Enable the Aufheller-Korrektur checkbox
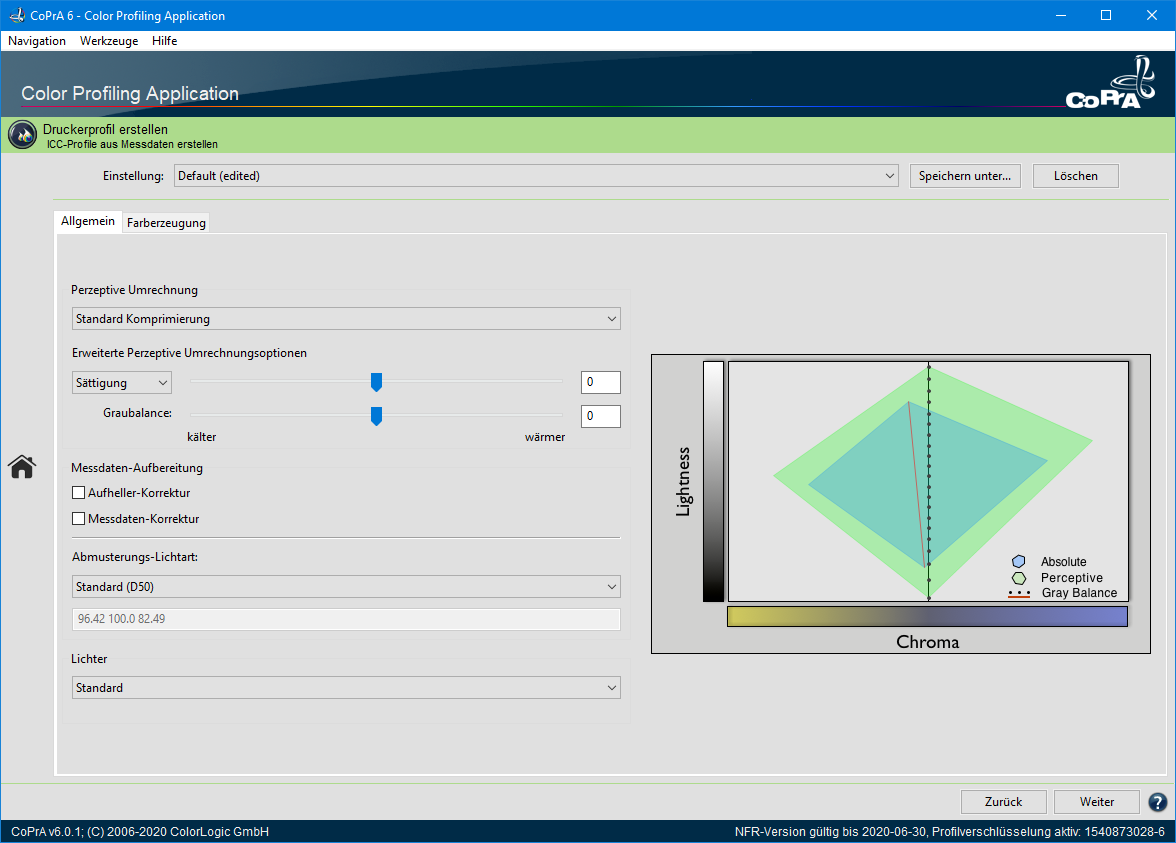This screenshot has height=843, width=1176. tap(79, 493)
